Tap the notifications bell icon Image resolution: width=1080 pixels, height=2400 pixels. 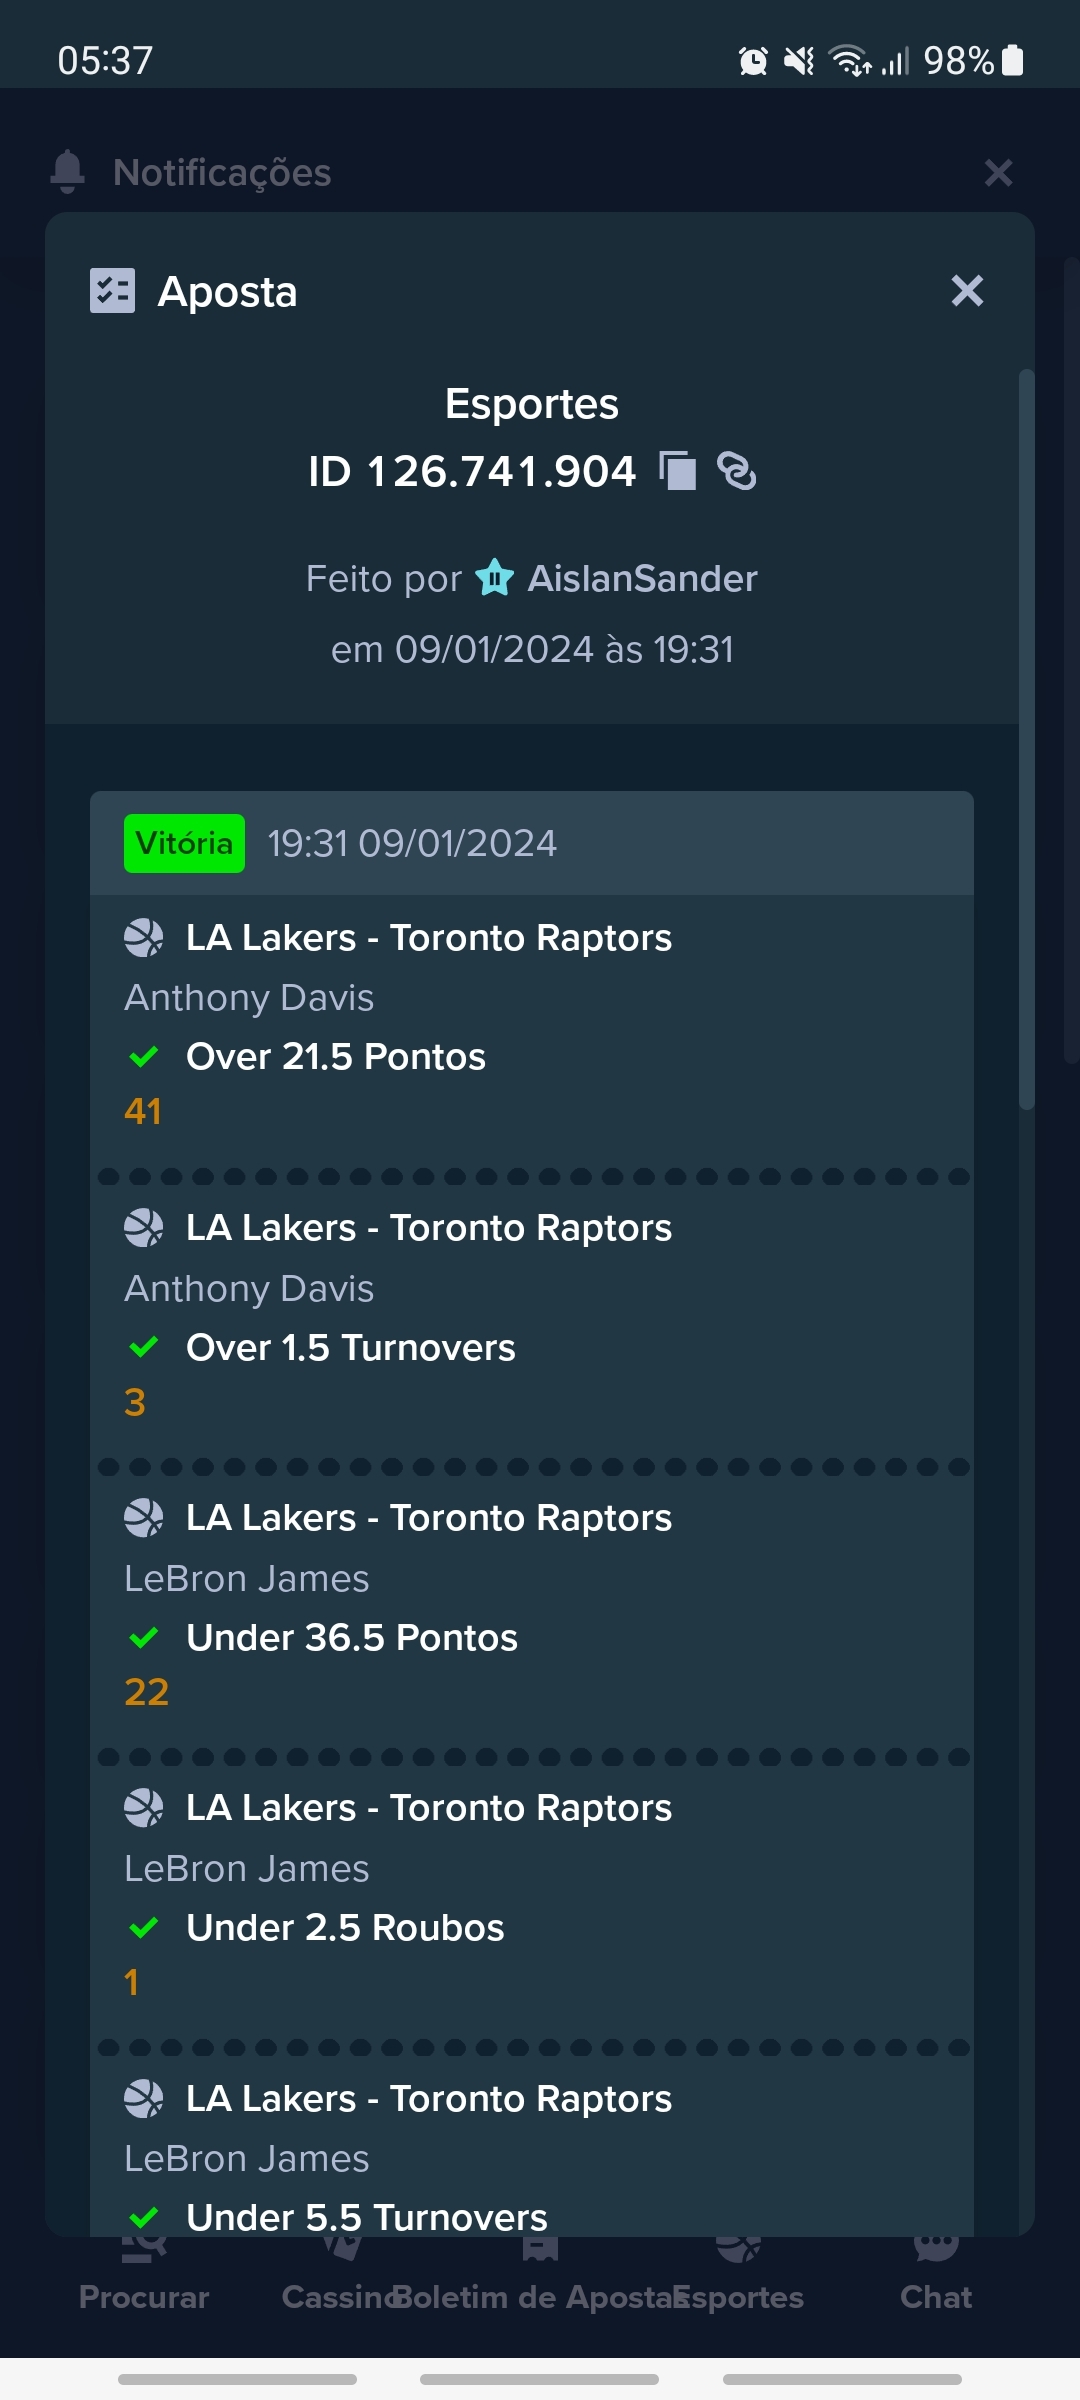click(67, 172)
